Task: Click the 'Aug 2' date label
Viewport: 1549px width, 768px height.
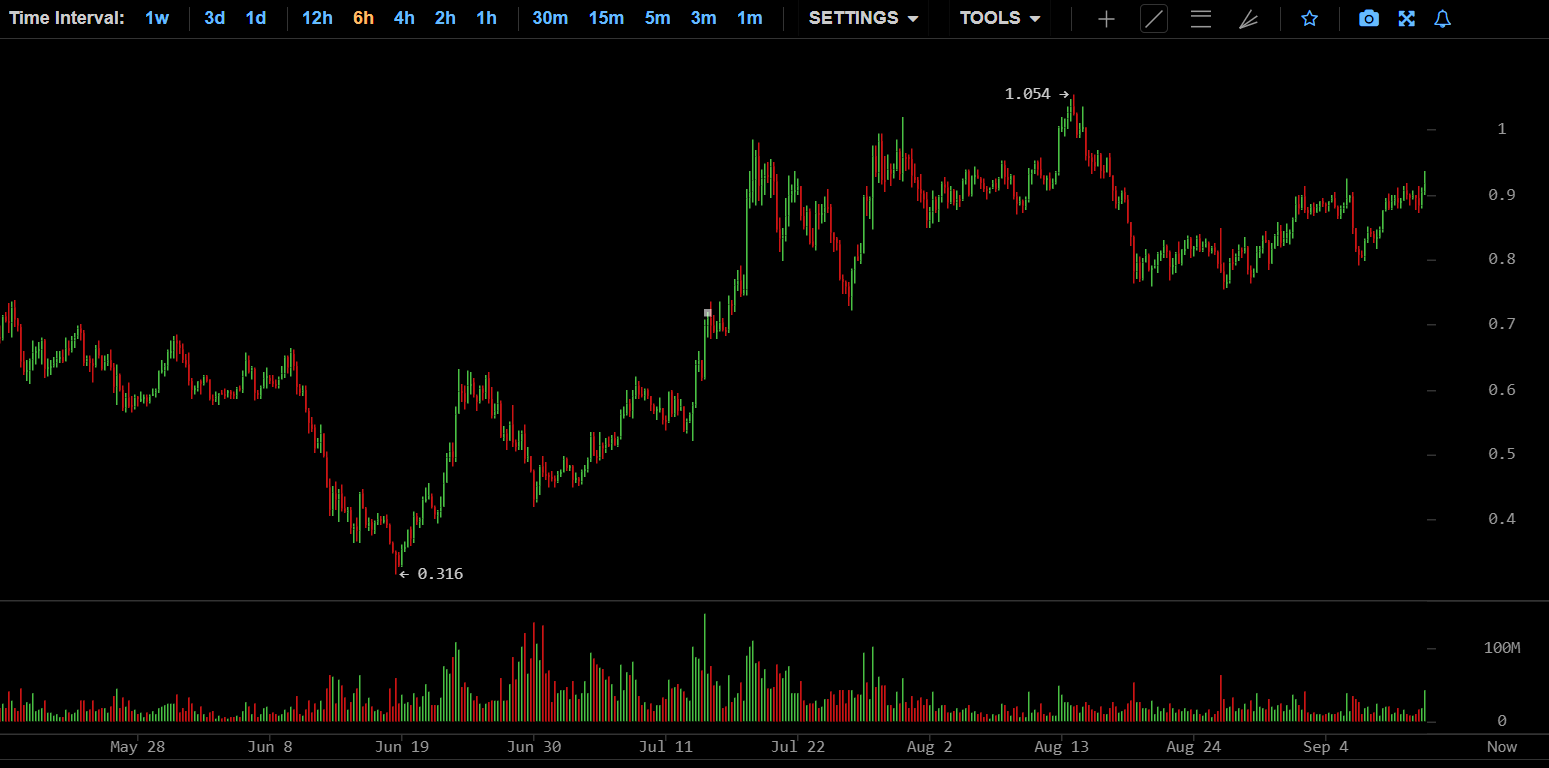Action: coord(929,747)
